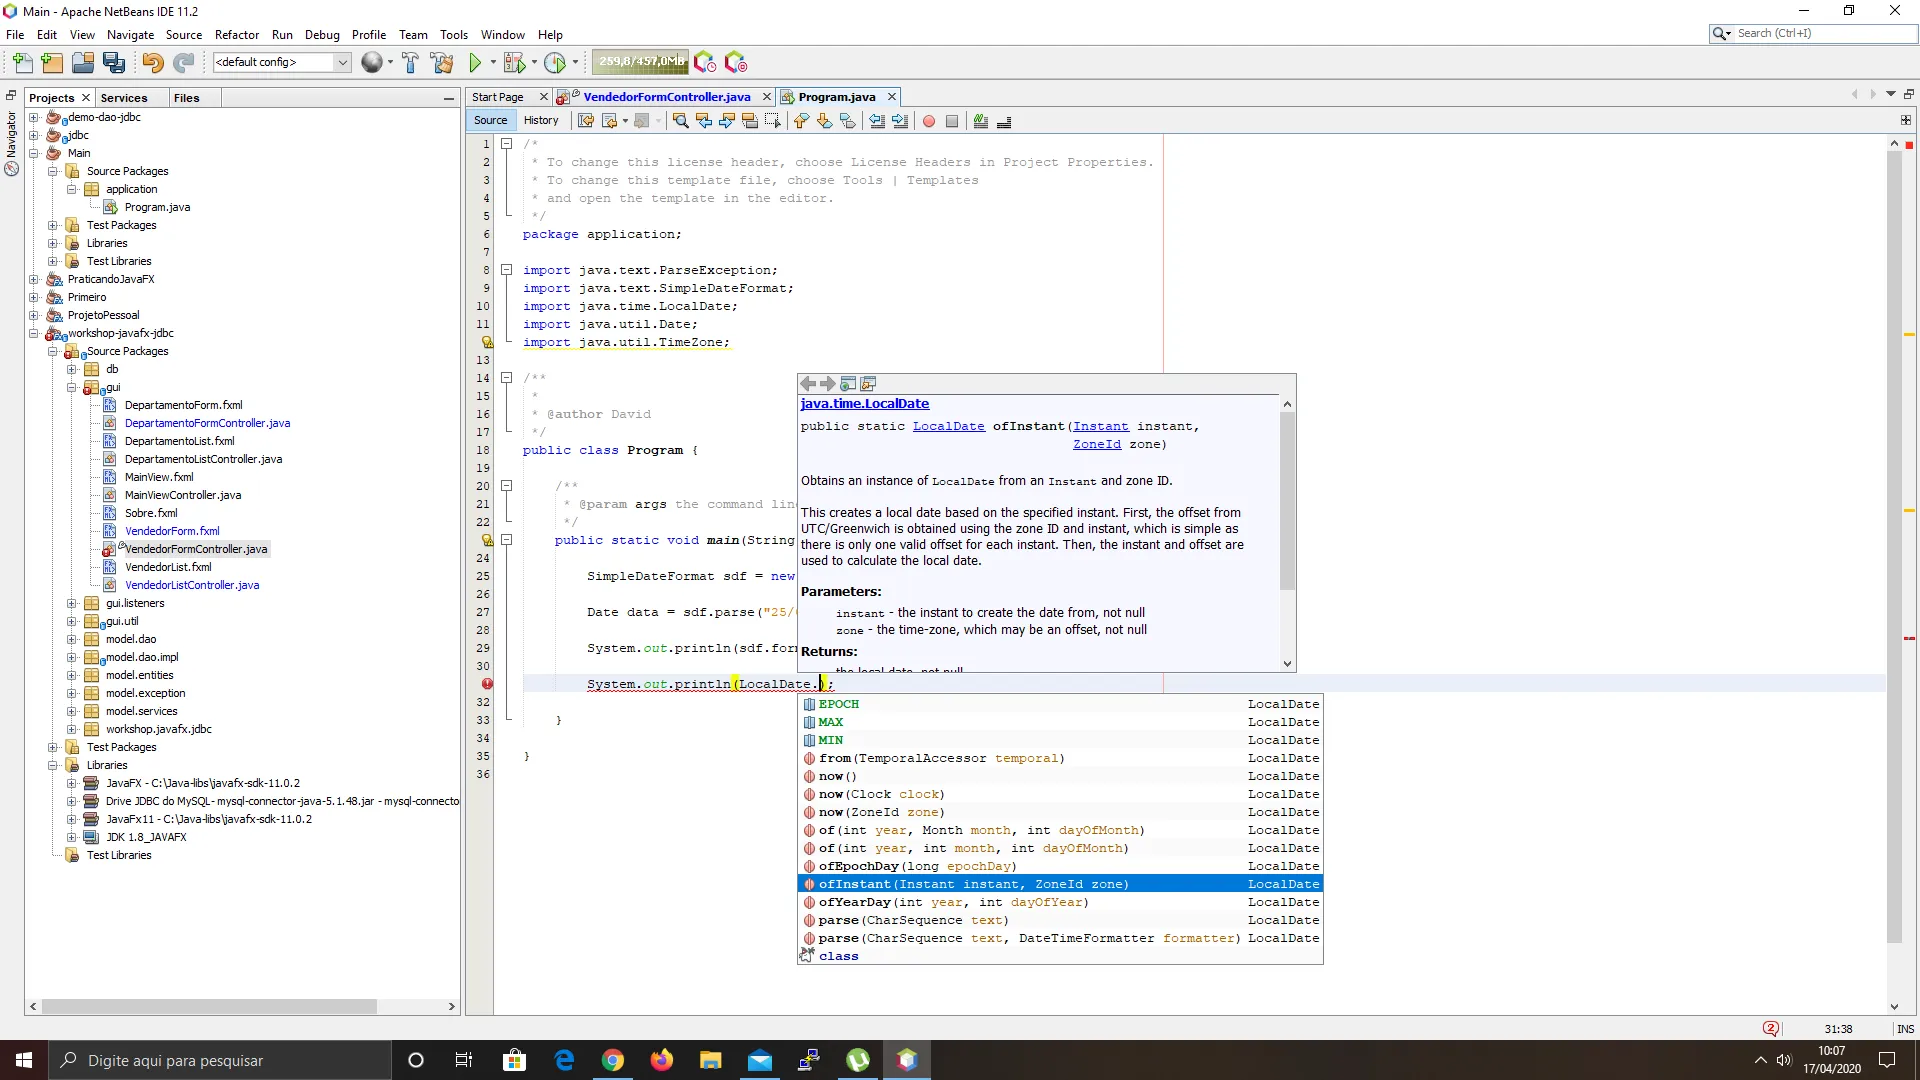
Task: Toggle the Source view button
Action: pos(490,120)
